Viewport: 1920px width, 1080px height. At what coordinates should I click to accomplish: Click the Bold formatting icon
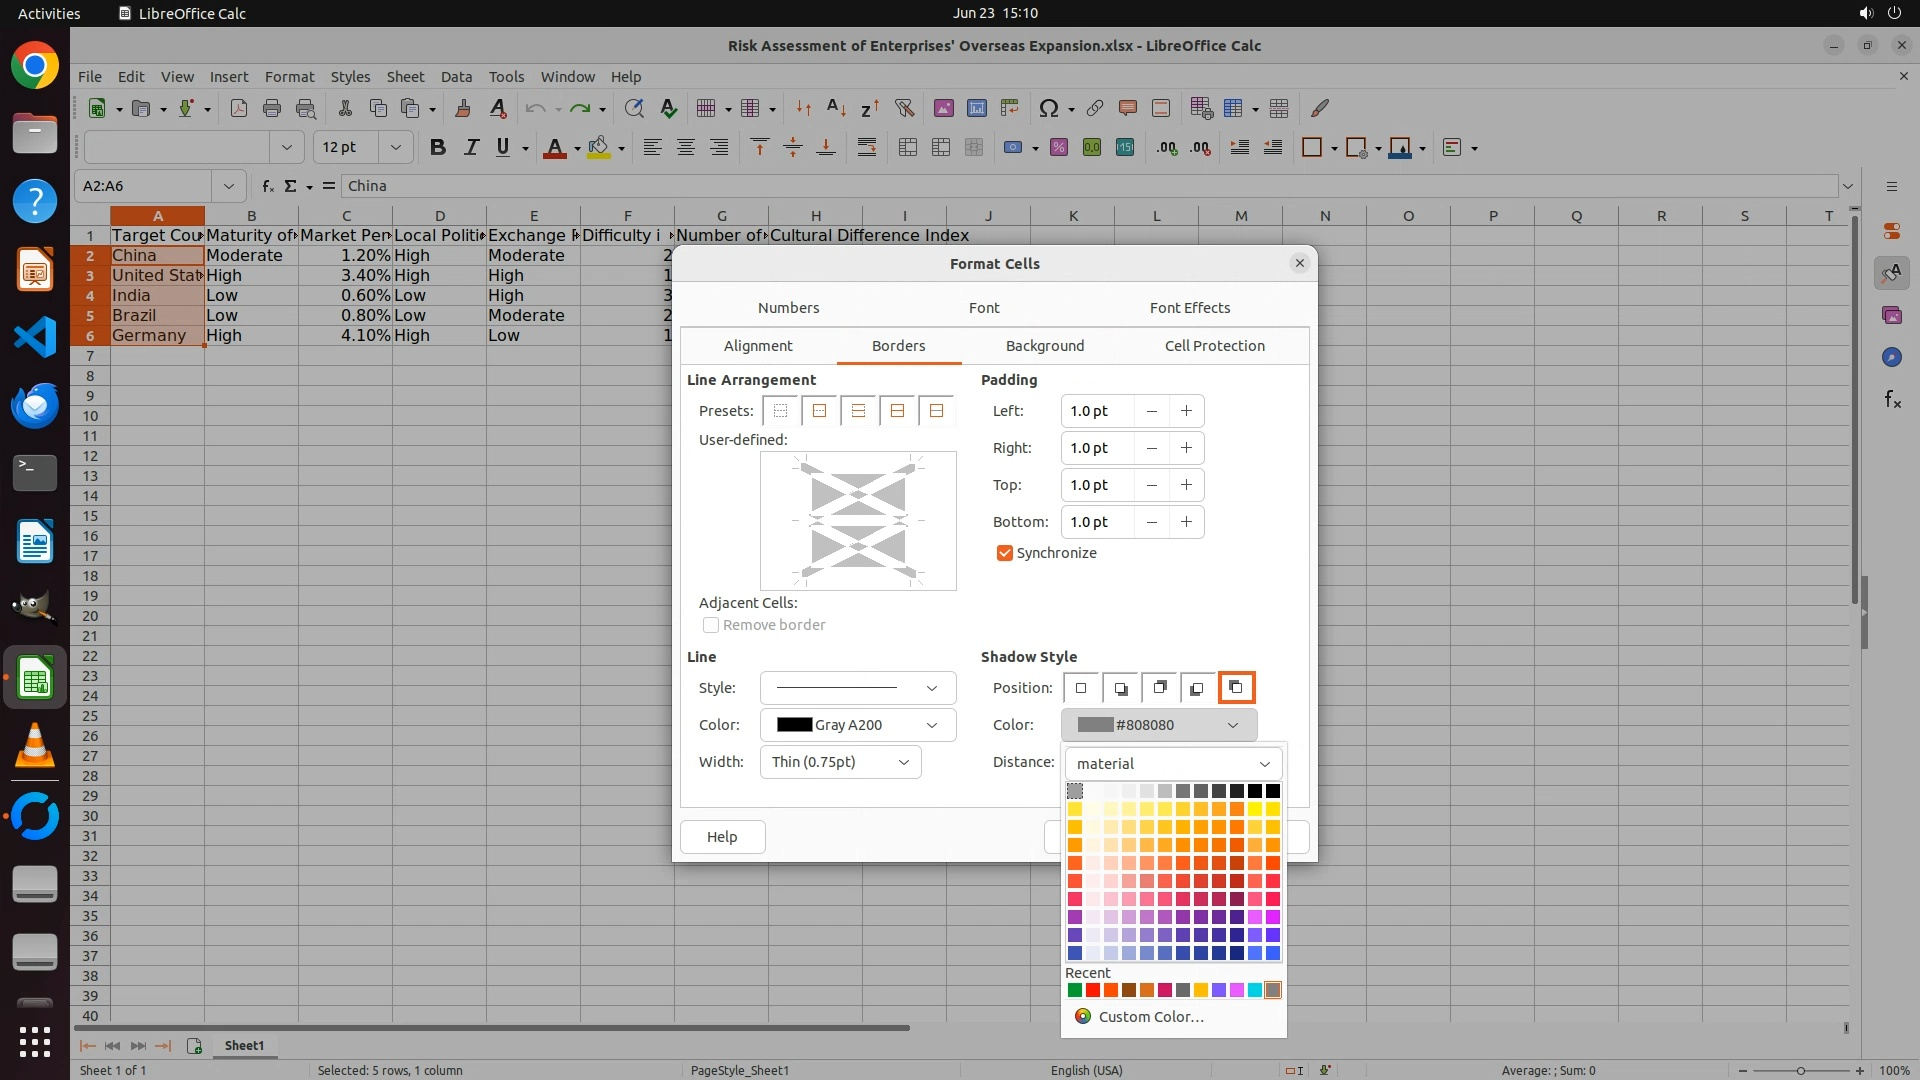click(x=437, y=147)
